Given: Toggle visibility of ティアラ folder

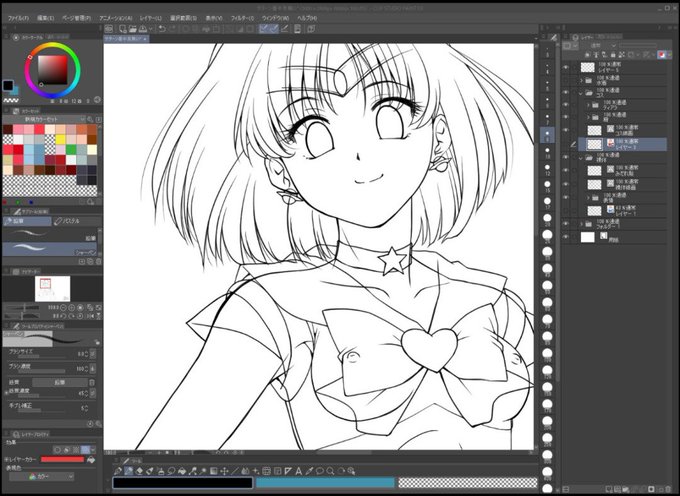Looking at the screenshot, I should pyautogui.click(x=566, y=105).
